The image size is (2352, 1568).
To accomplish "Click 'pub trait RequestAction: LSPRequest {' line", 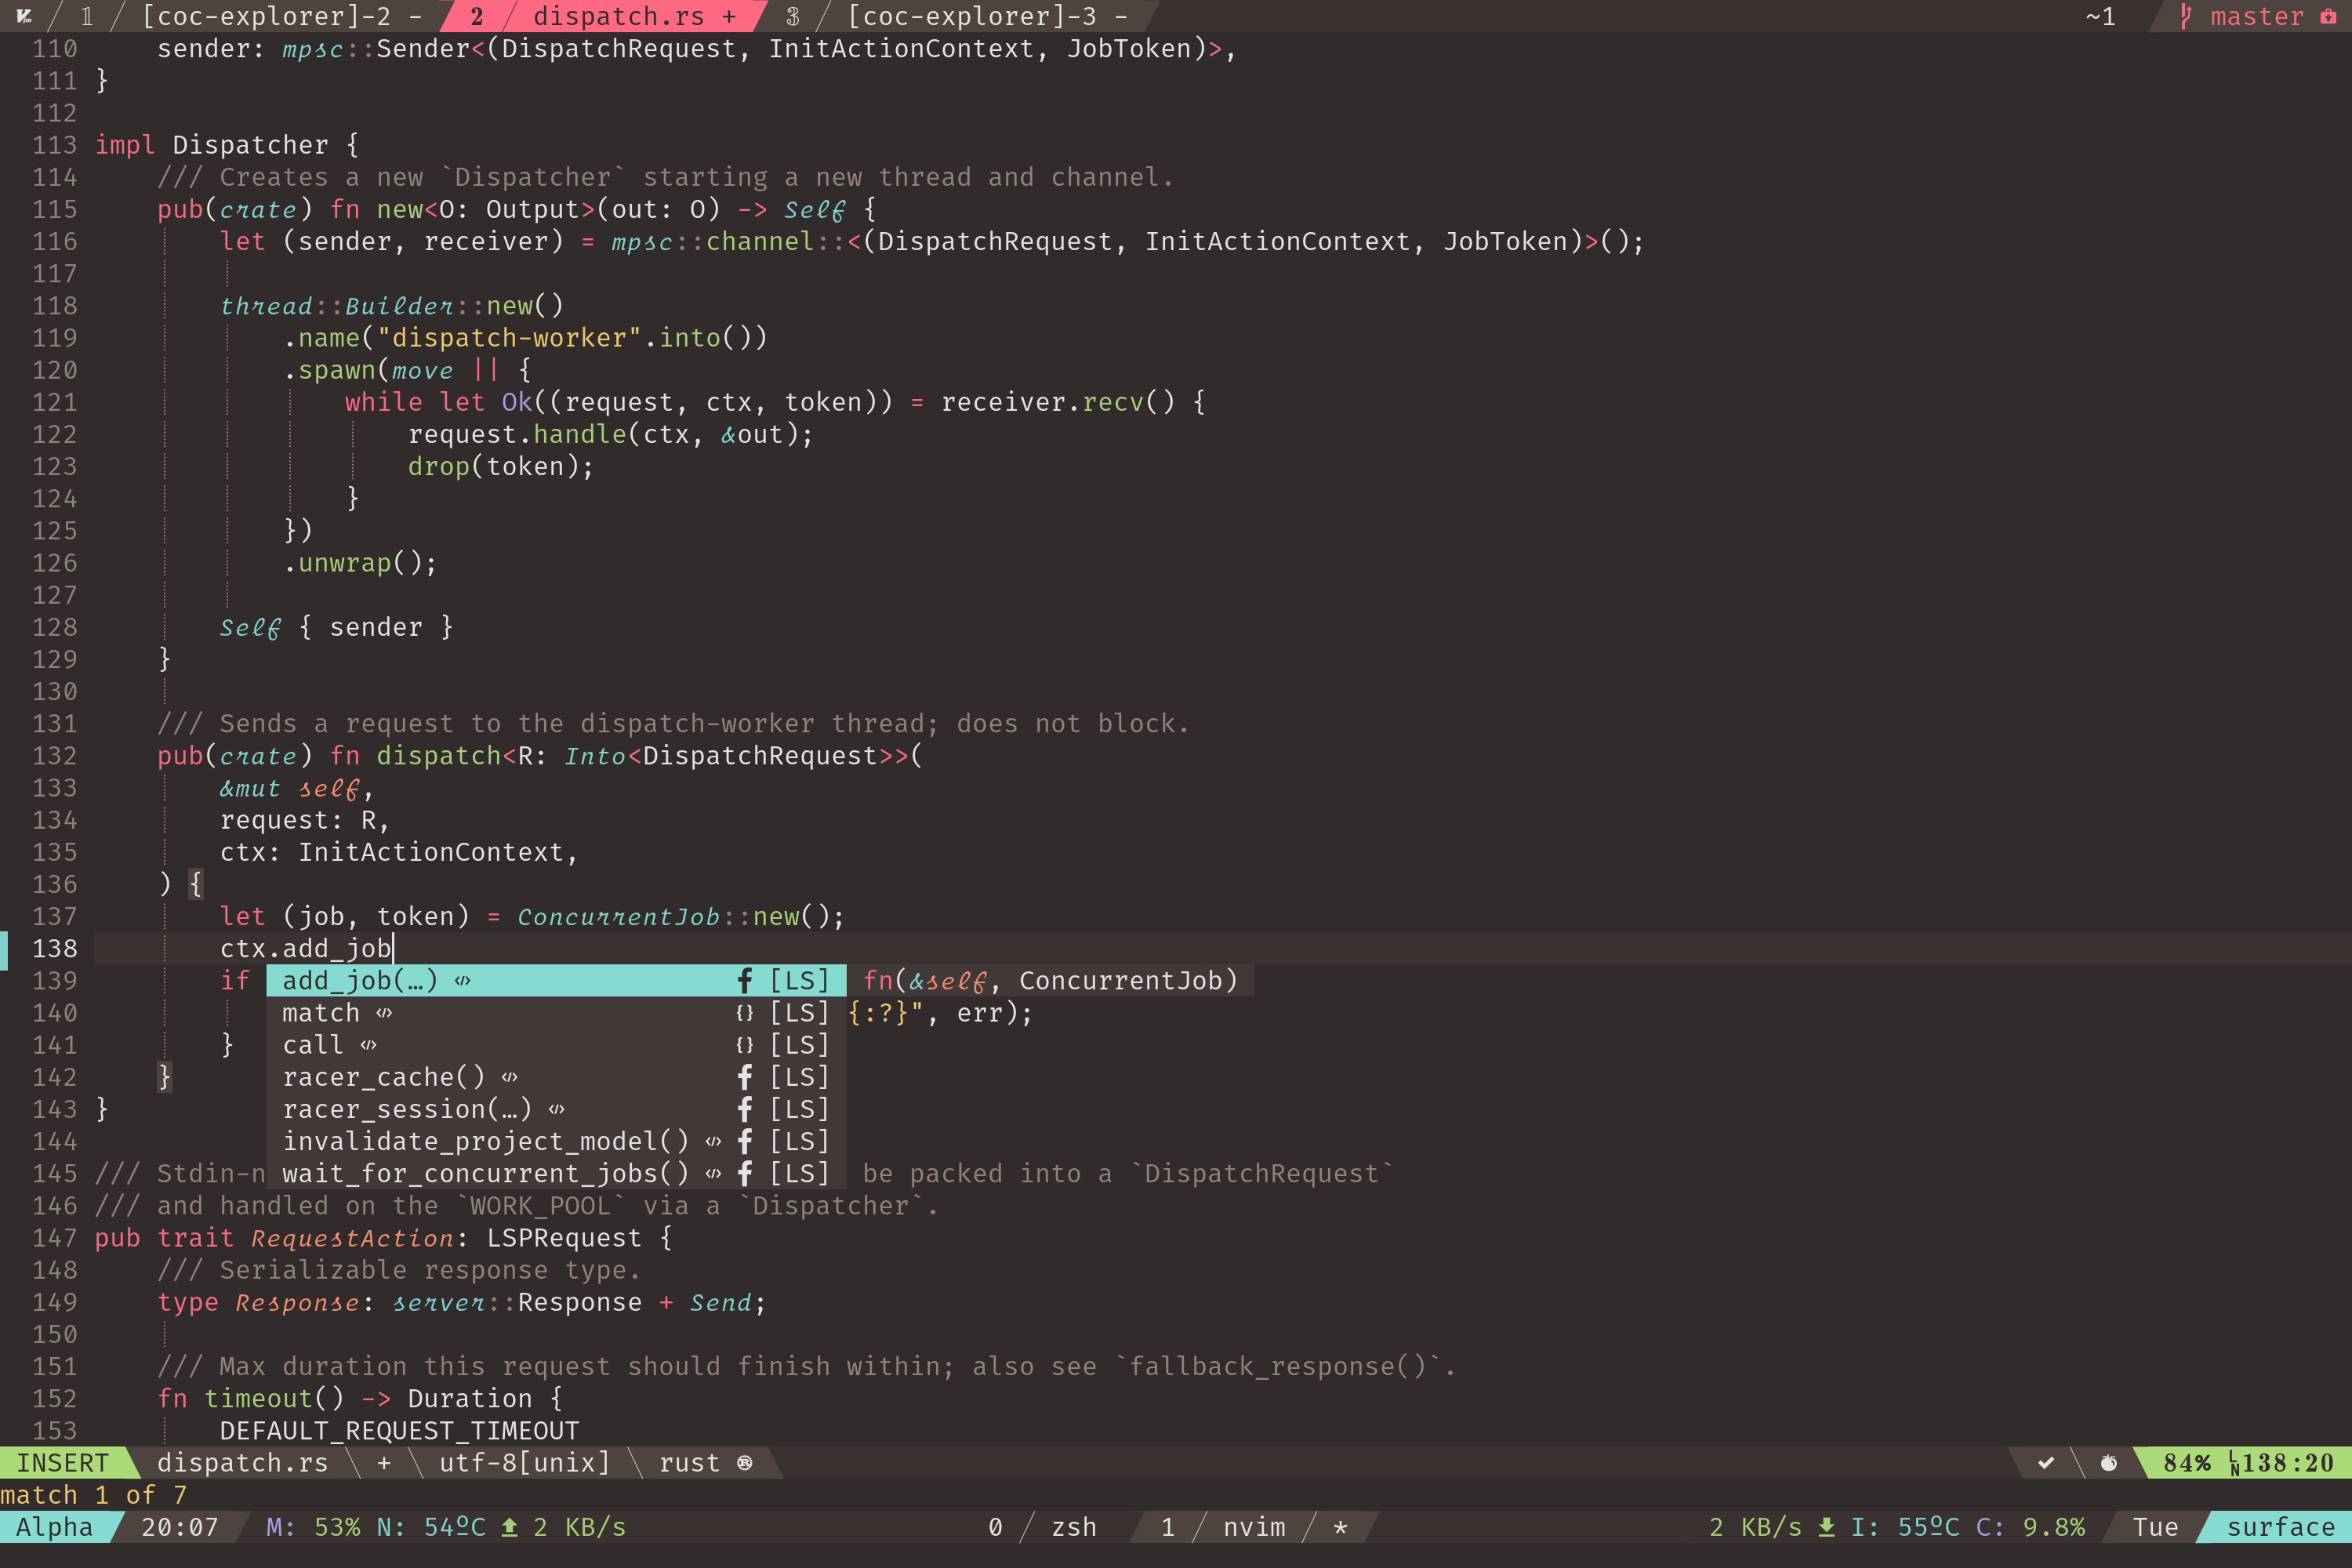I will click(384, 1238).
